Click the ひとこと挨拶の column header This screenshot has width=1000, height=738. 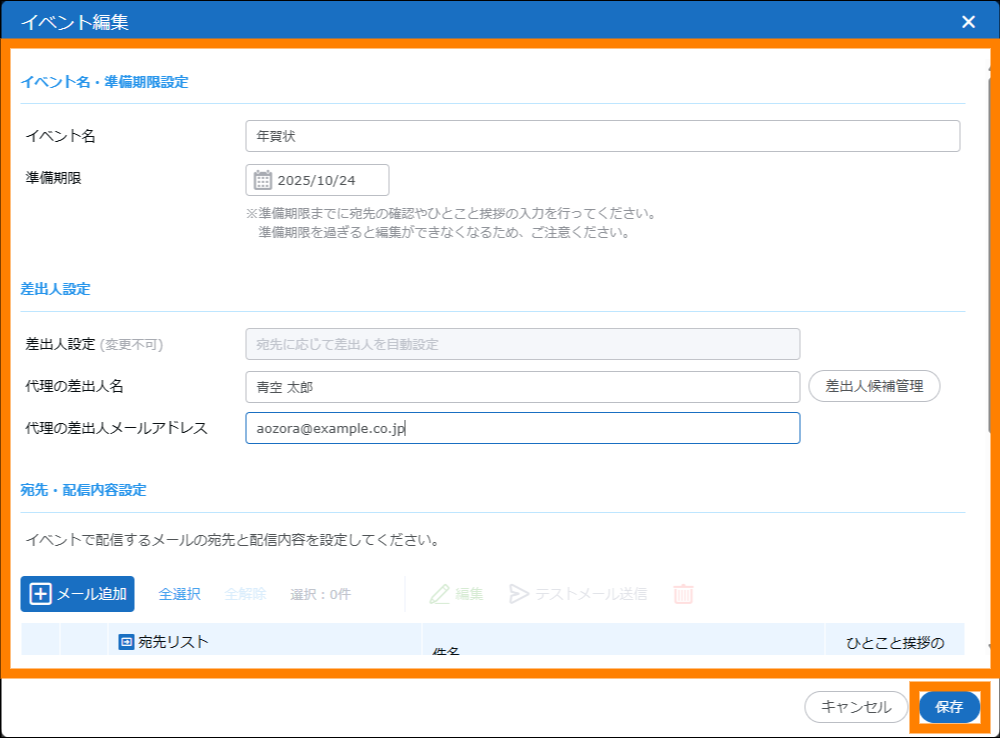[x=895, y=642]
